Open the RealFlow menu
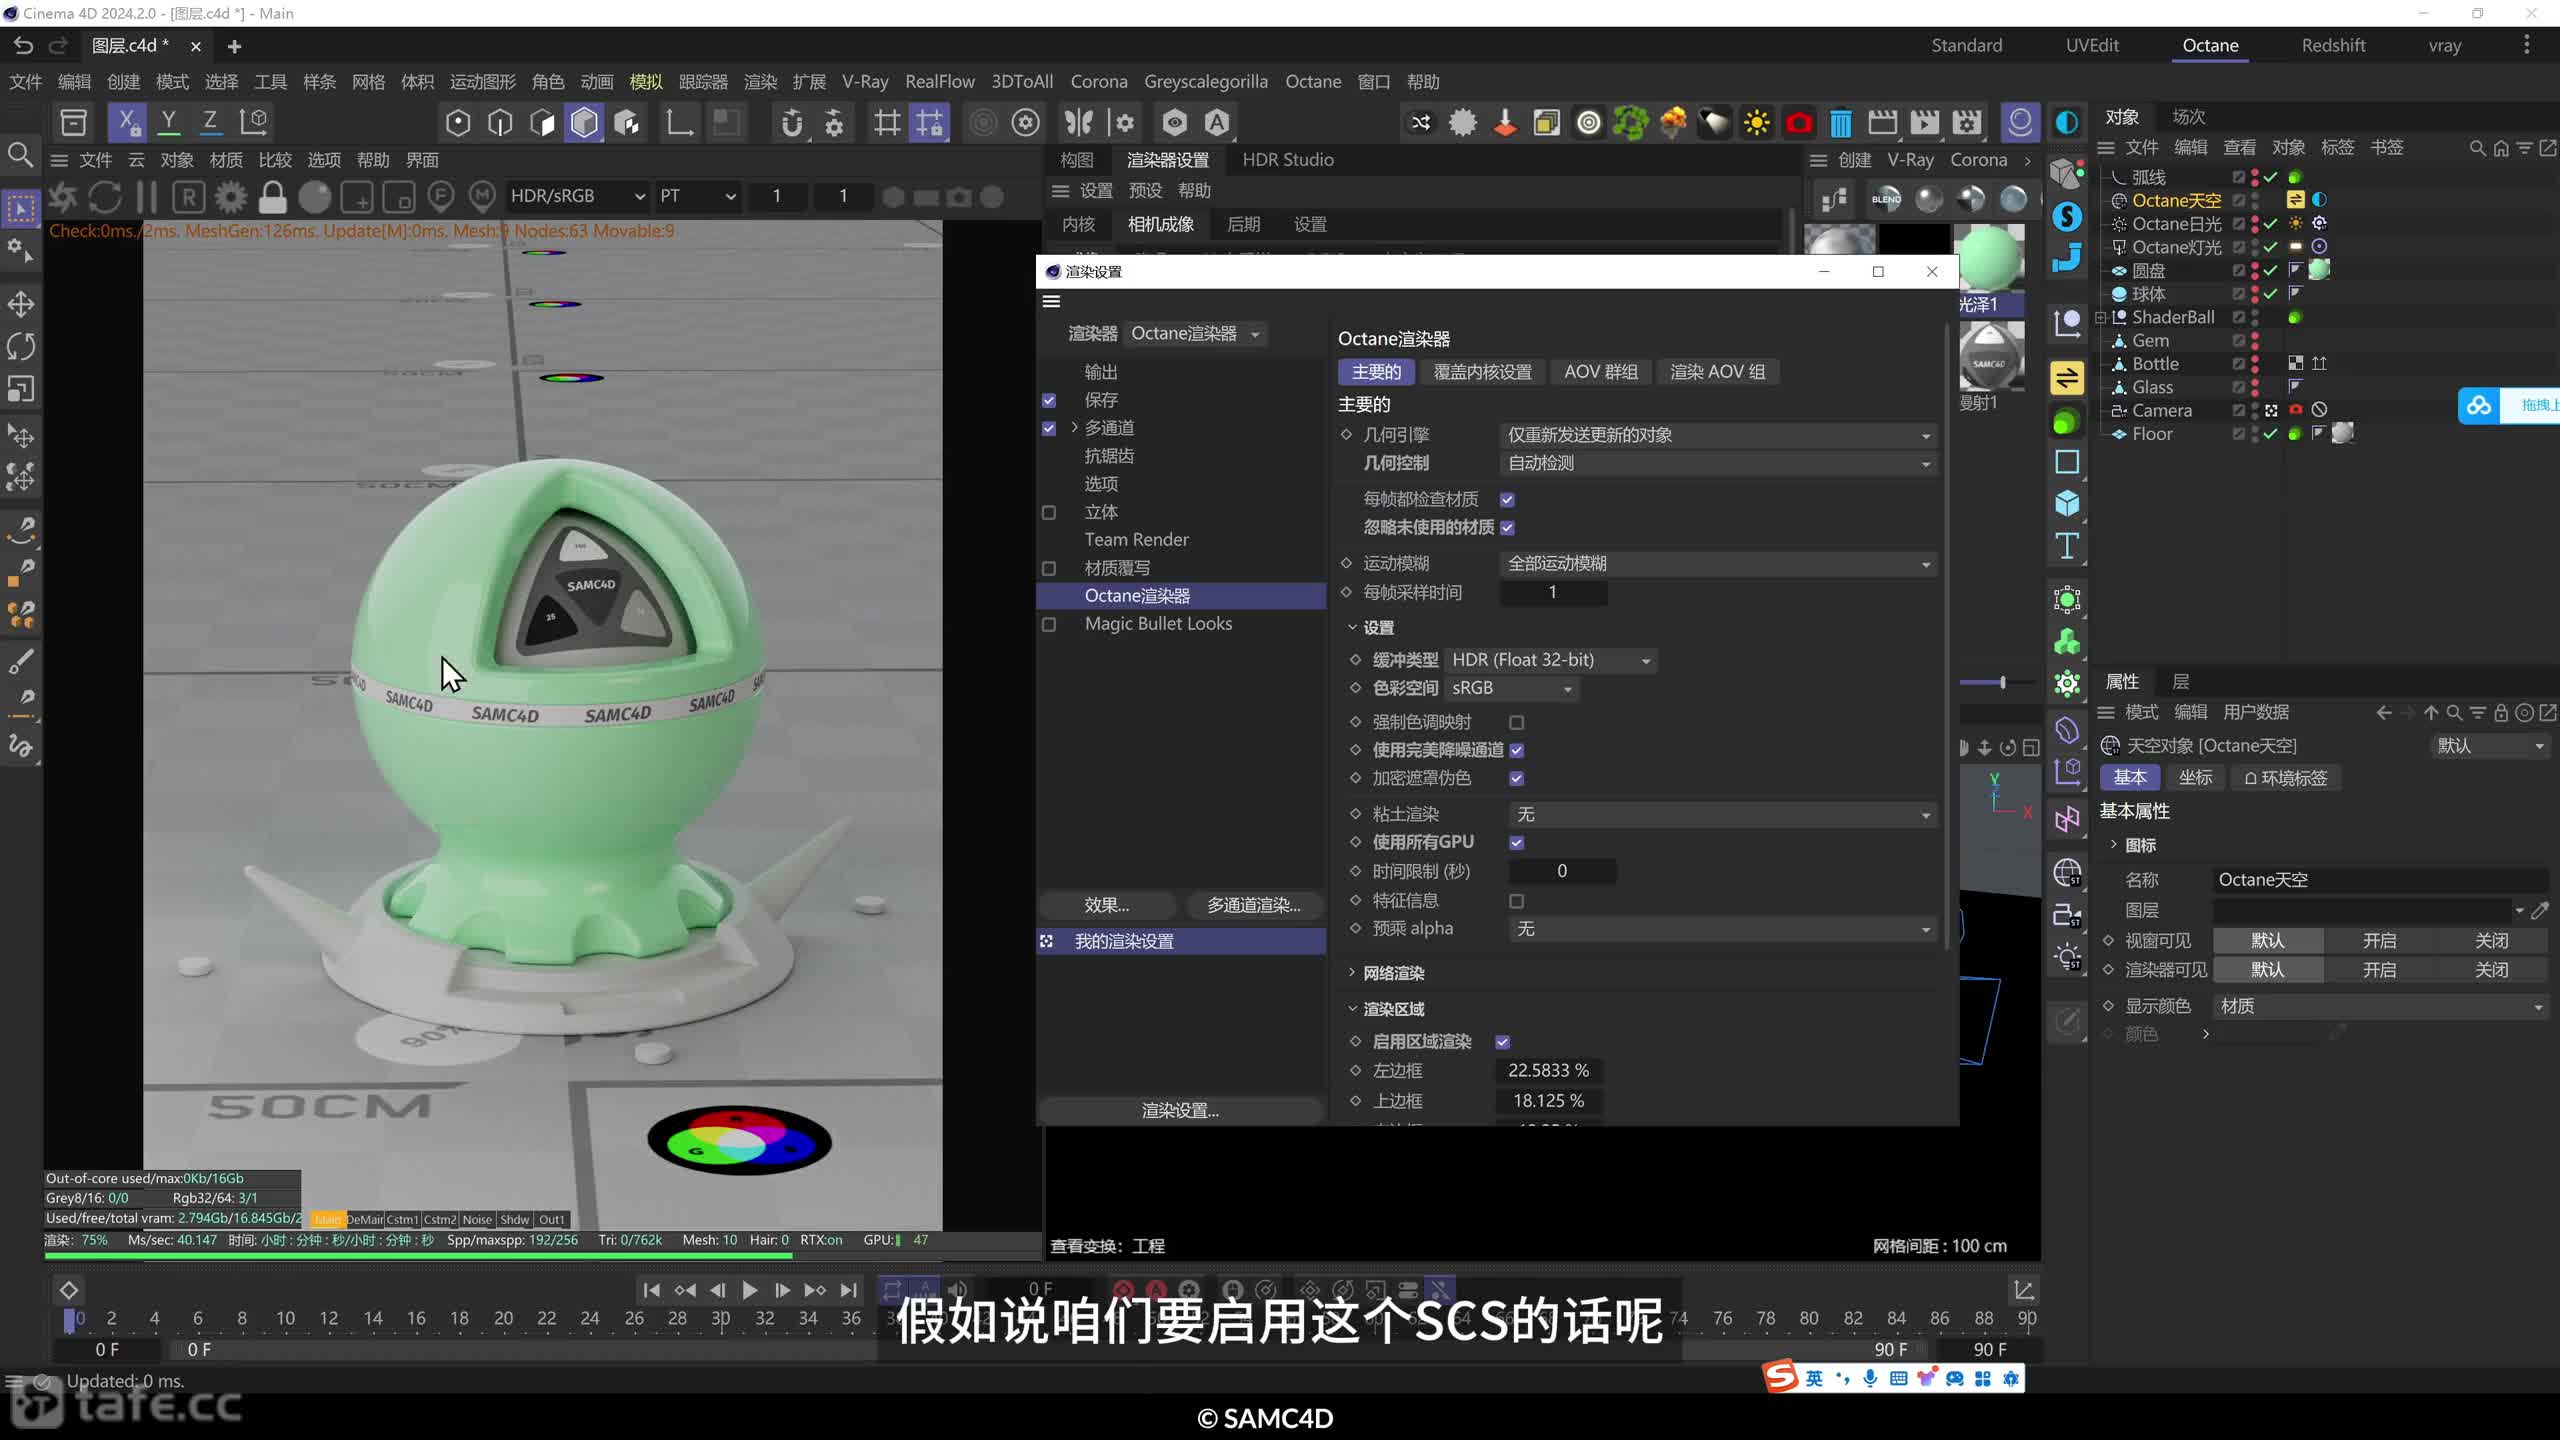Screen dimensions: 2560x1440 point(939,81)
